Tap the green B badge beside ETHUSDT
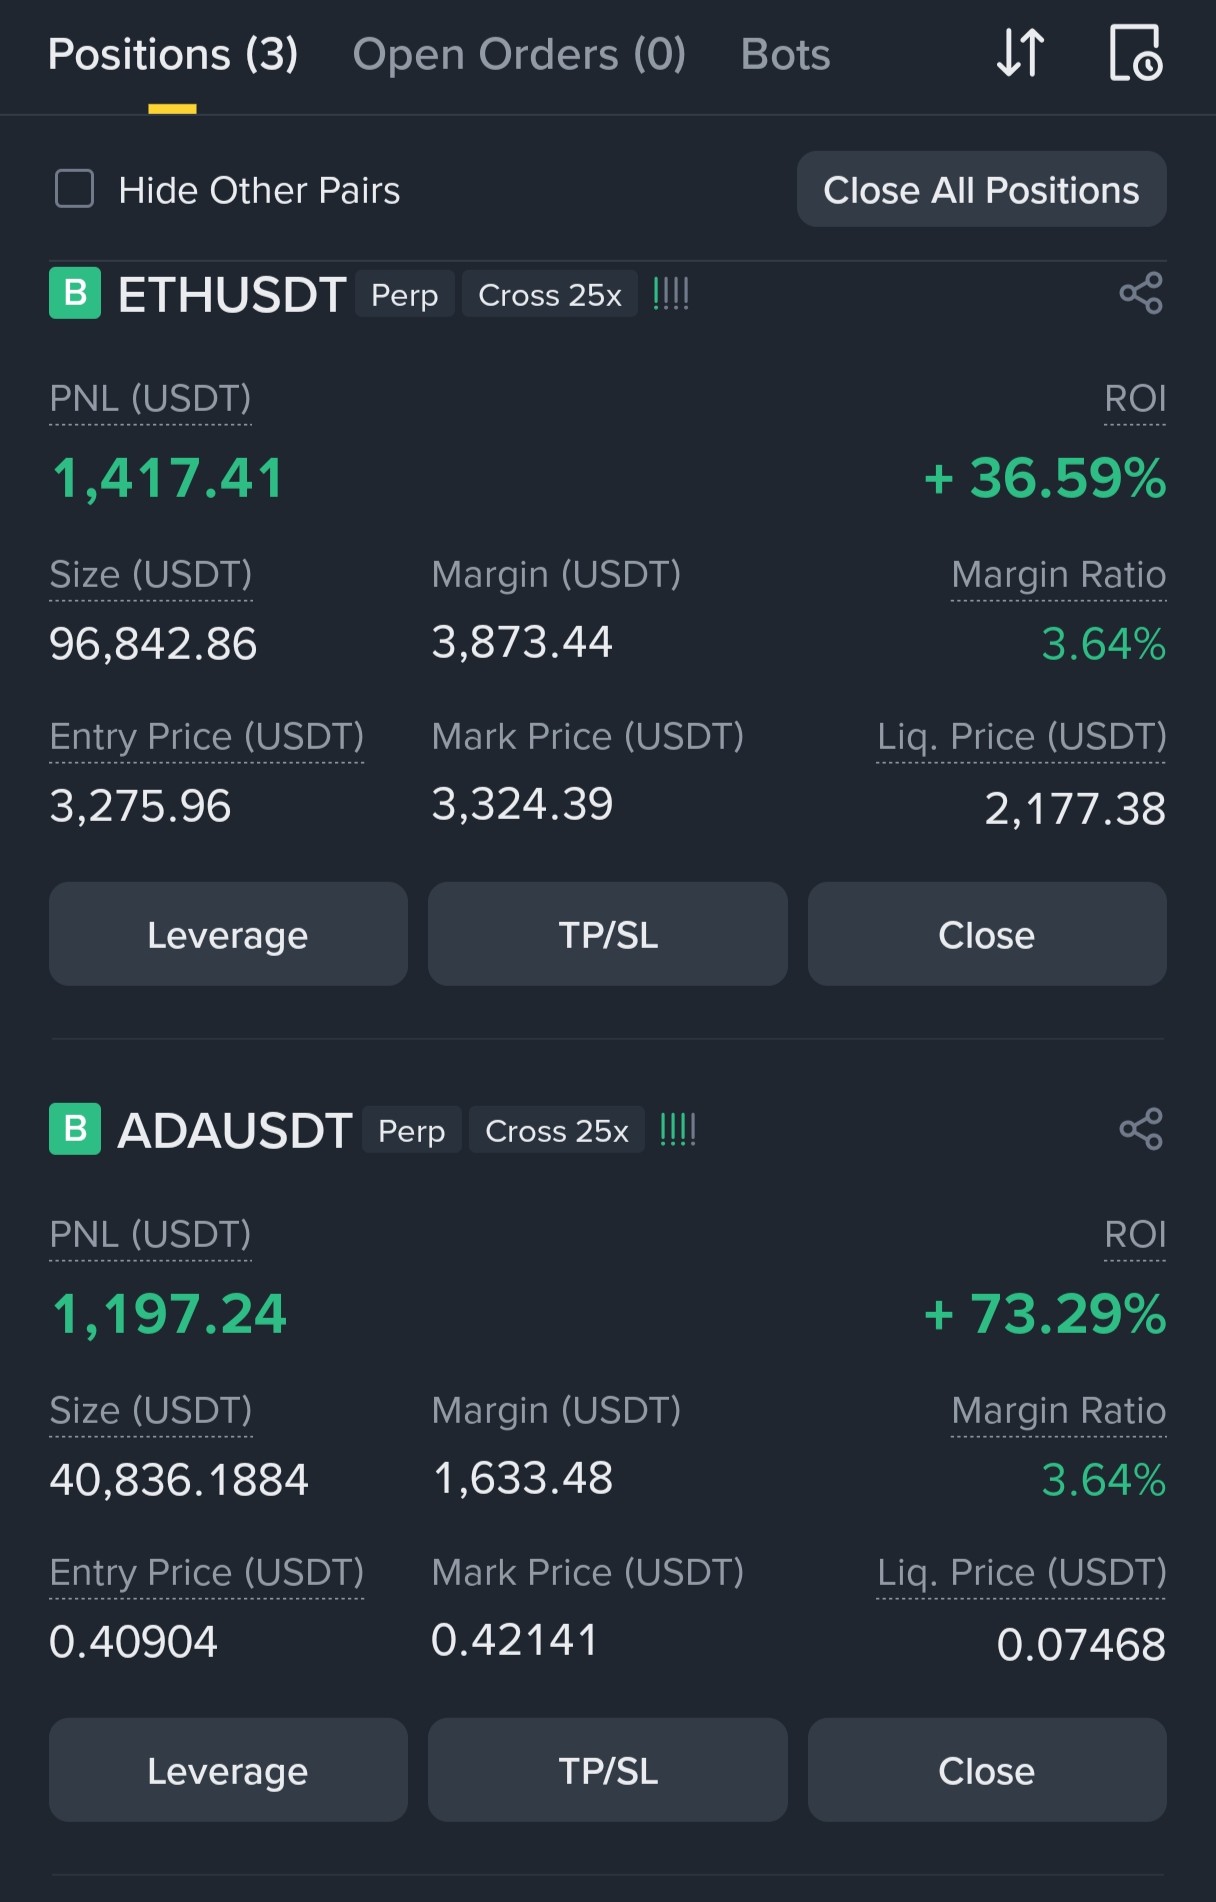Viewport: 1216px width, 1902px height. click(75, 293)
